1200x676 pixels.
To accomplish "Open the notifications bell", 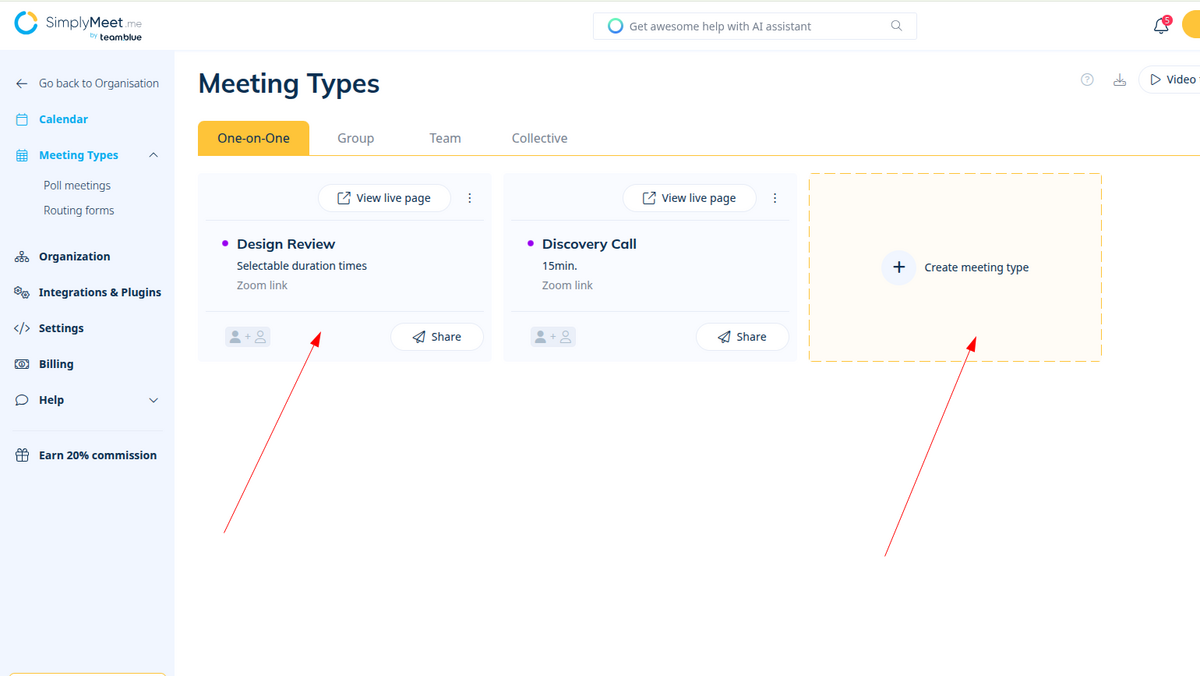I will tap(1161, 26).
